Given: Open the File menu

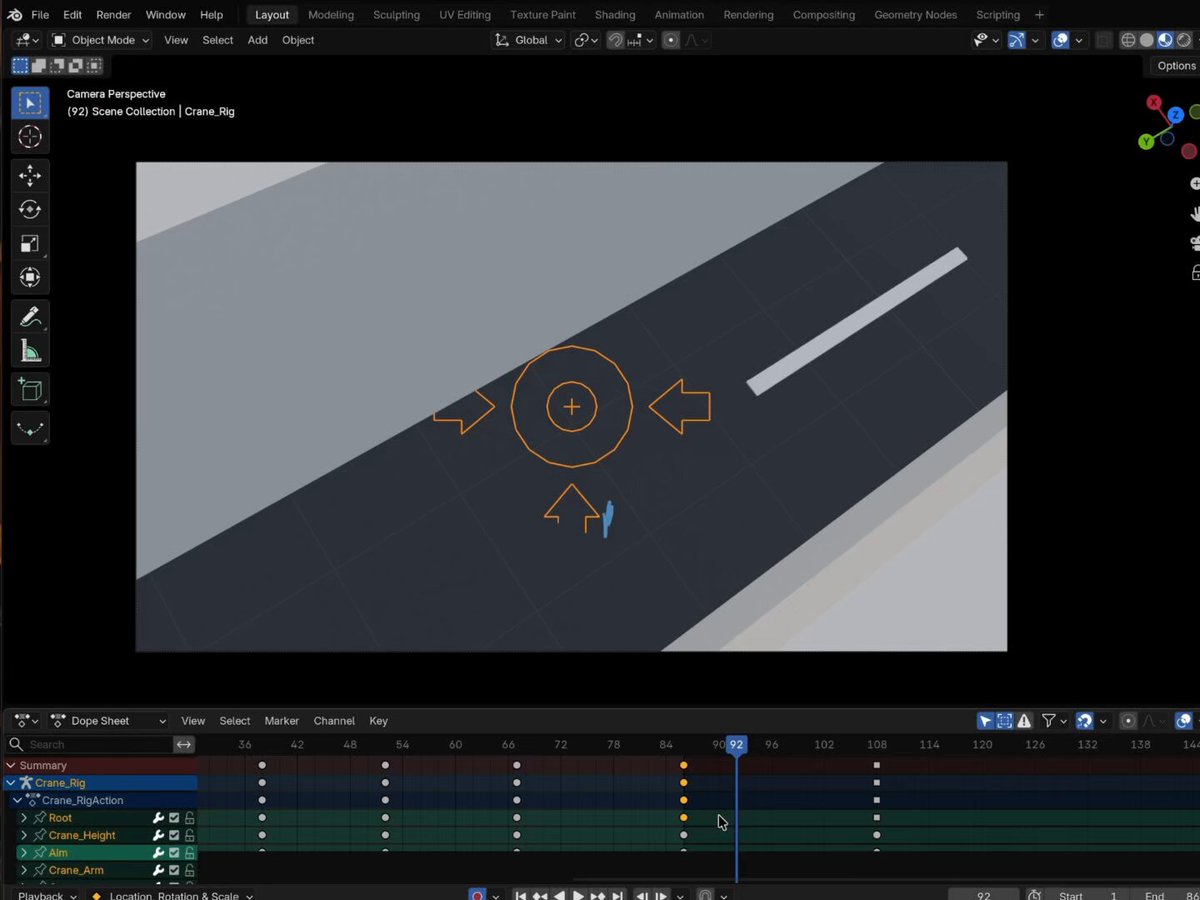Looking at the screenshot, I should (x=40, y=15).
